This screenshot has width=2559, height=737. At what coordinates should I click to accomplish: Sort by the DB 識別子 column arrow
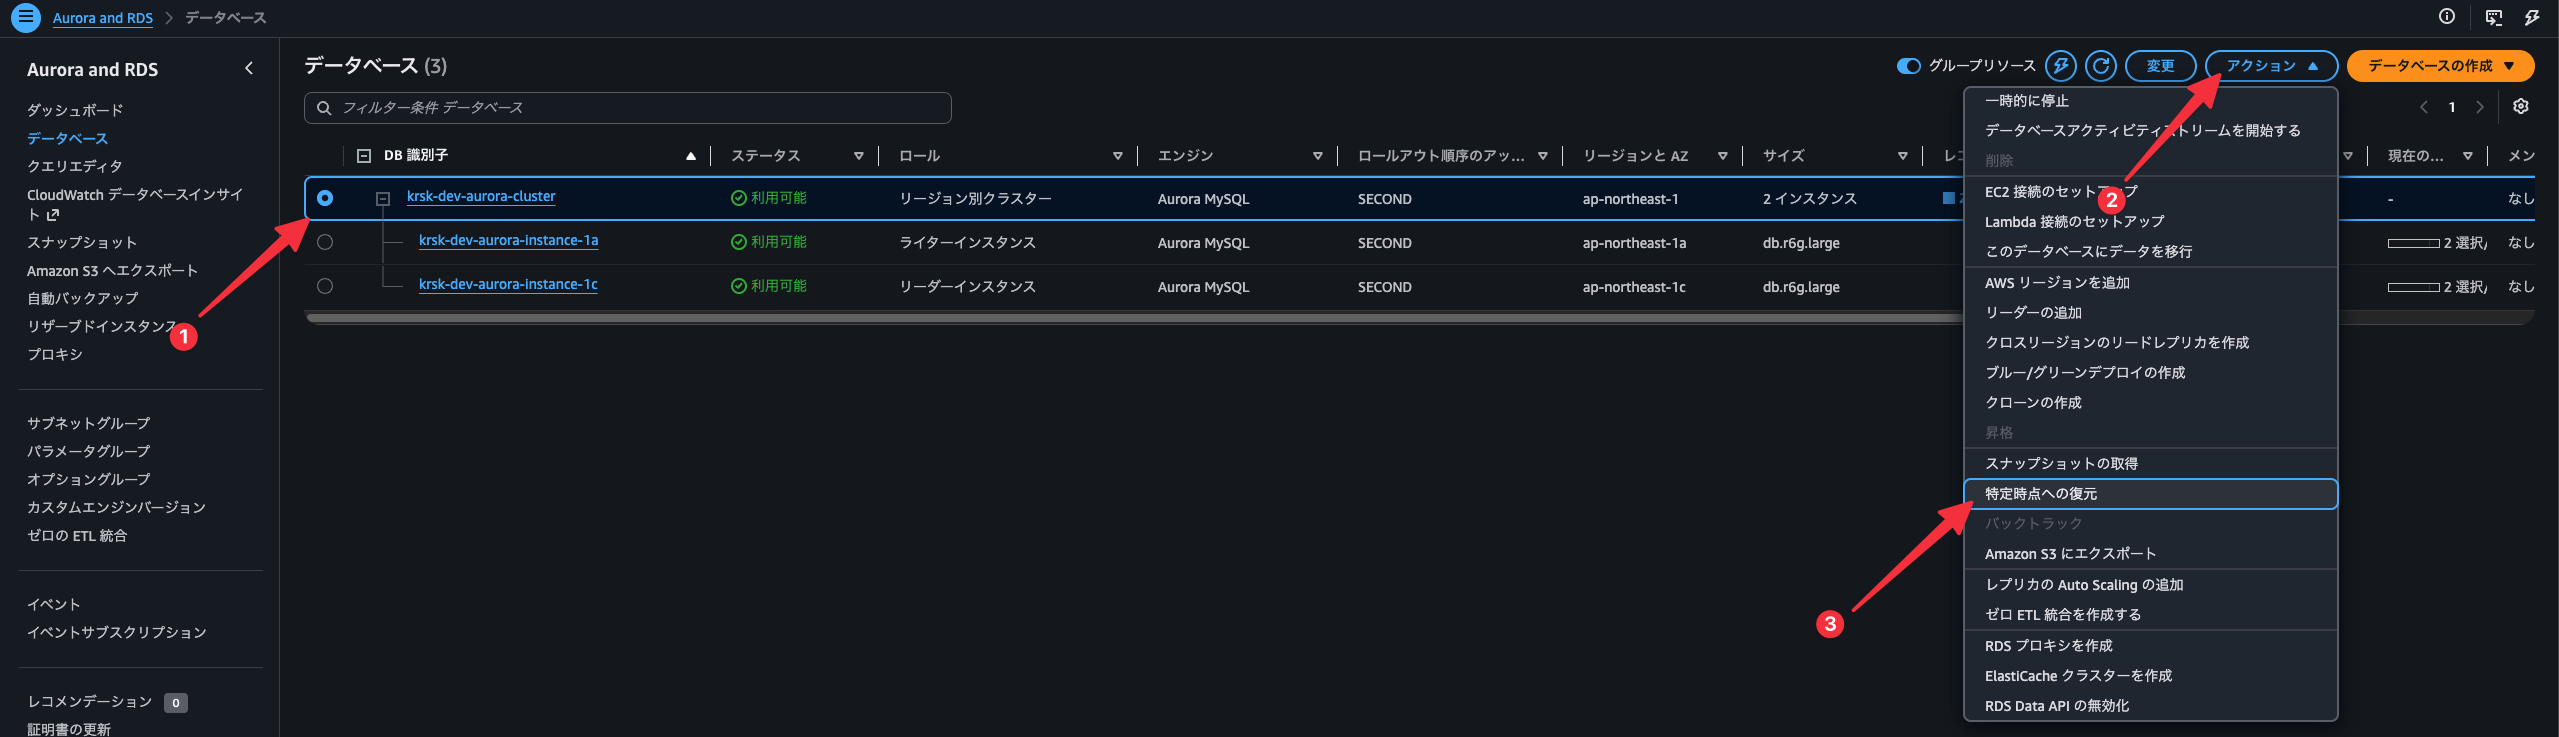click(x=691, y=156)
